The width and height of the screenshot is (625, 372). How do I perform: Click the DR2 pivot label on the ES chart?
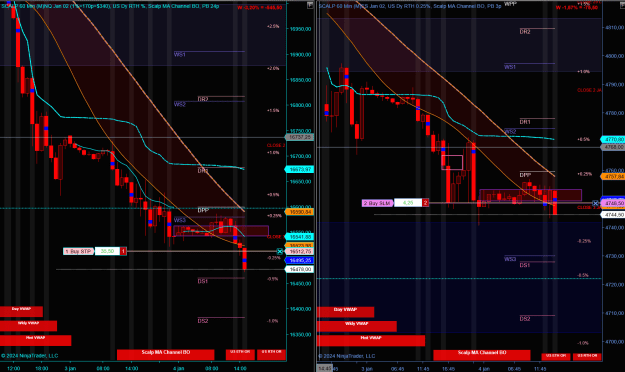pos(525,32)
